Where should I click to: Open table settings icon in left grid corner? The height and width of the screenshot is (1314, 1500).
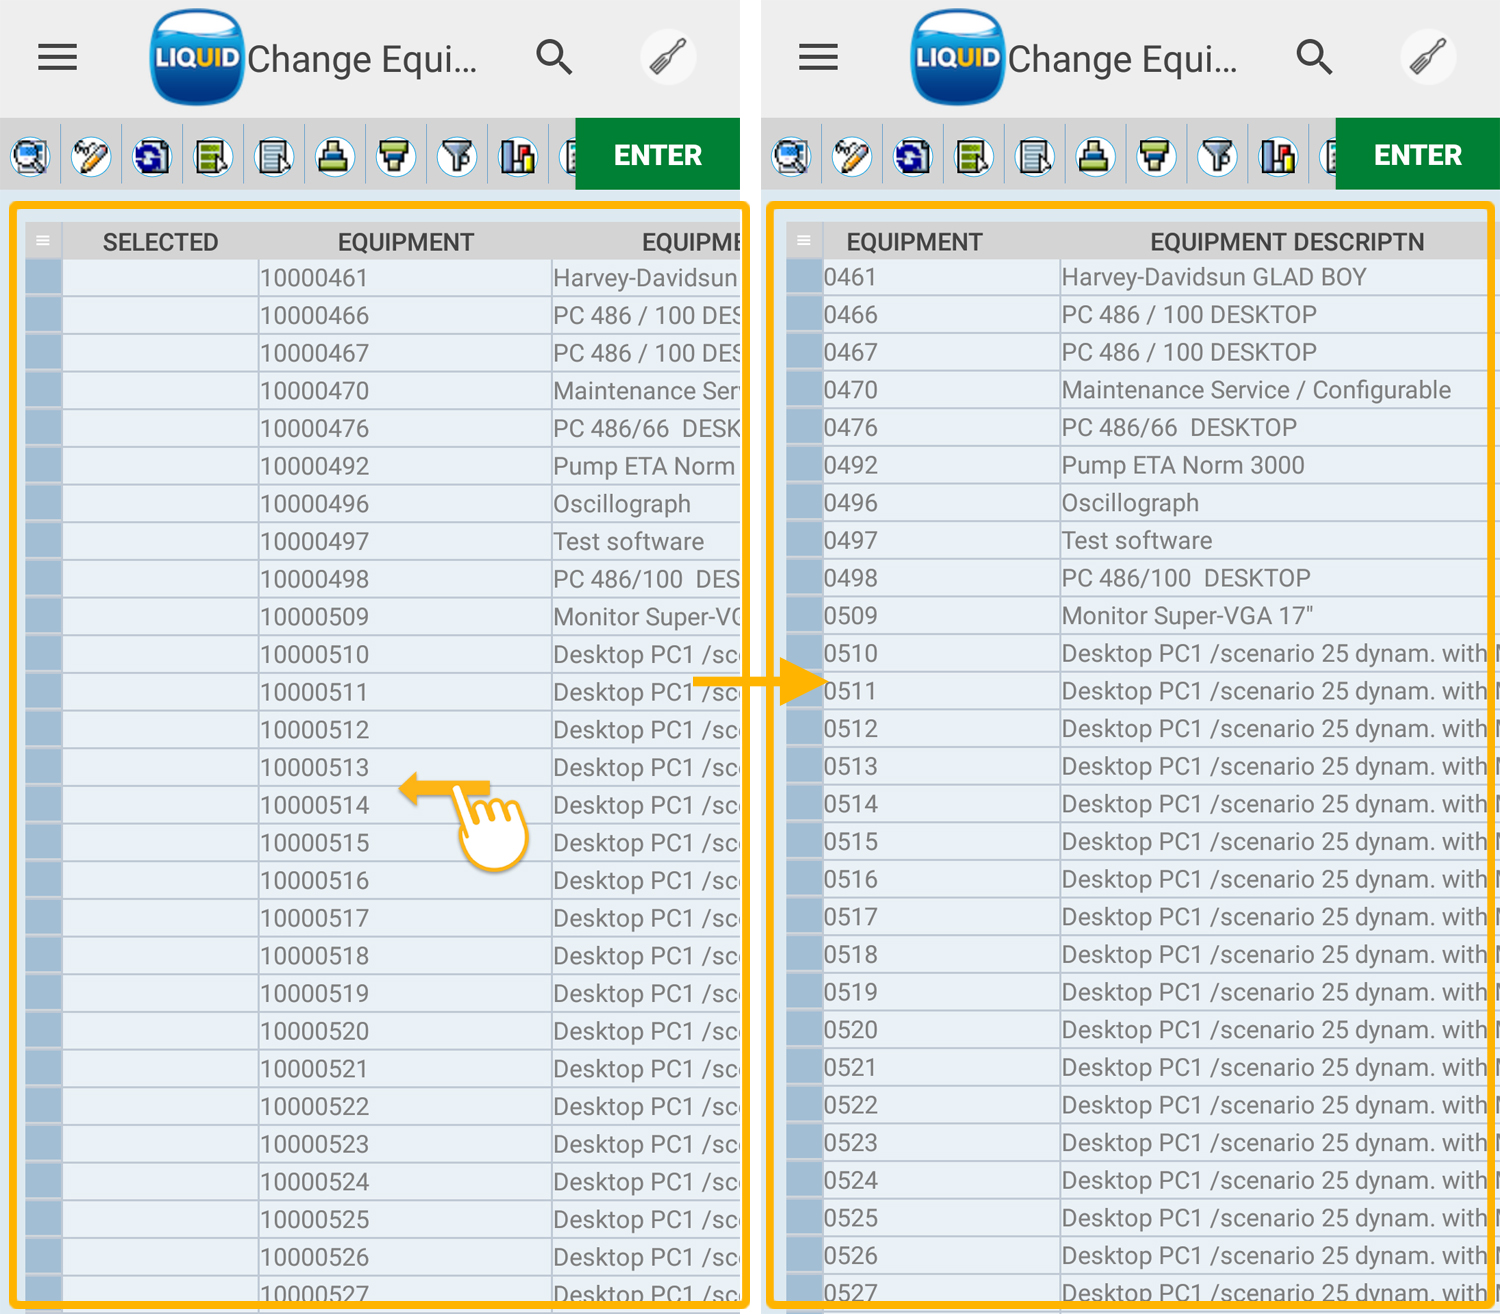[43, 241]
